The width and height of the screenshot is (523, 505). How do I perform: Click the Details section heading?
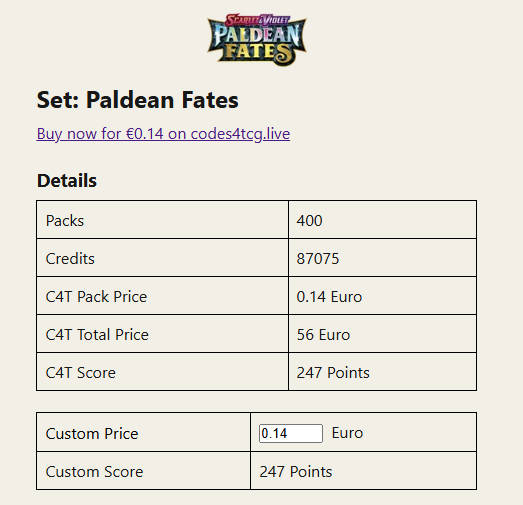pos(67,180)
